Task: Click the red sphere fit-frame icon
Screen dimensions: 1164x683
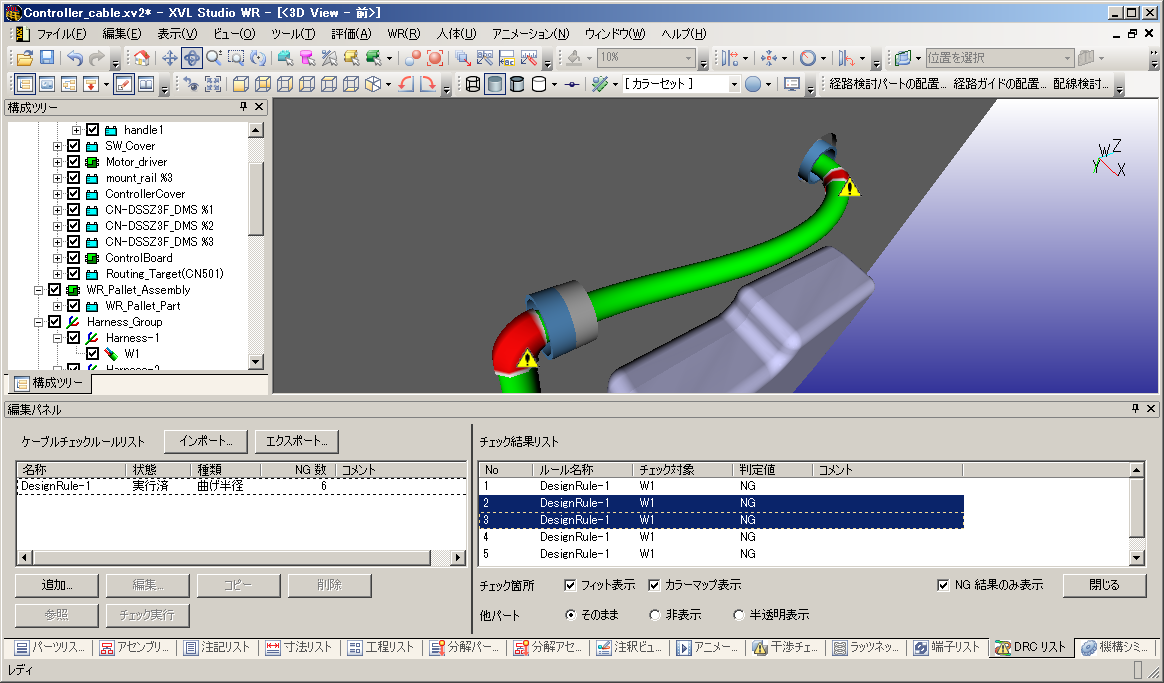Action: [x=435, y=58]
